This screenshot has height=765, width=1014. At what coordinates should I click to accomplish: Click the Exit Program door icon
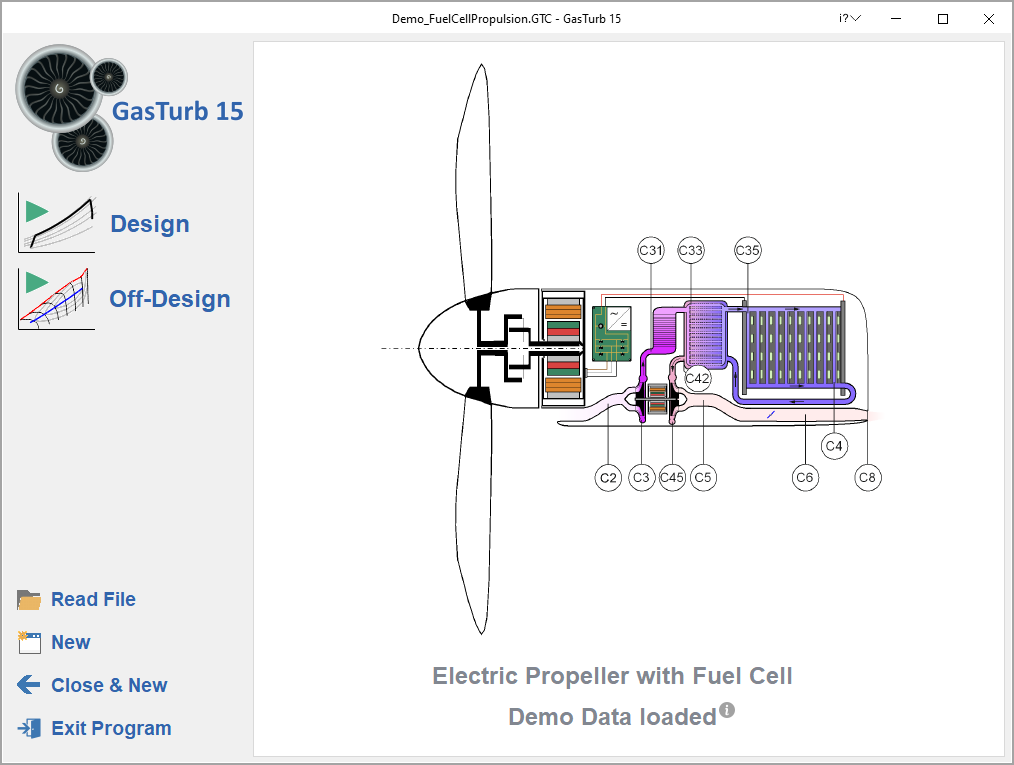(x=29, y=728)
